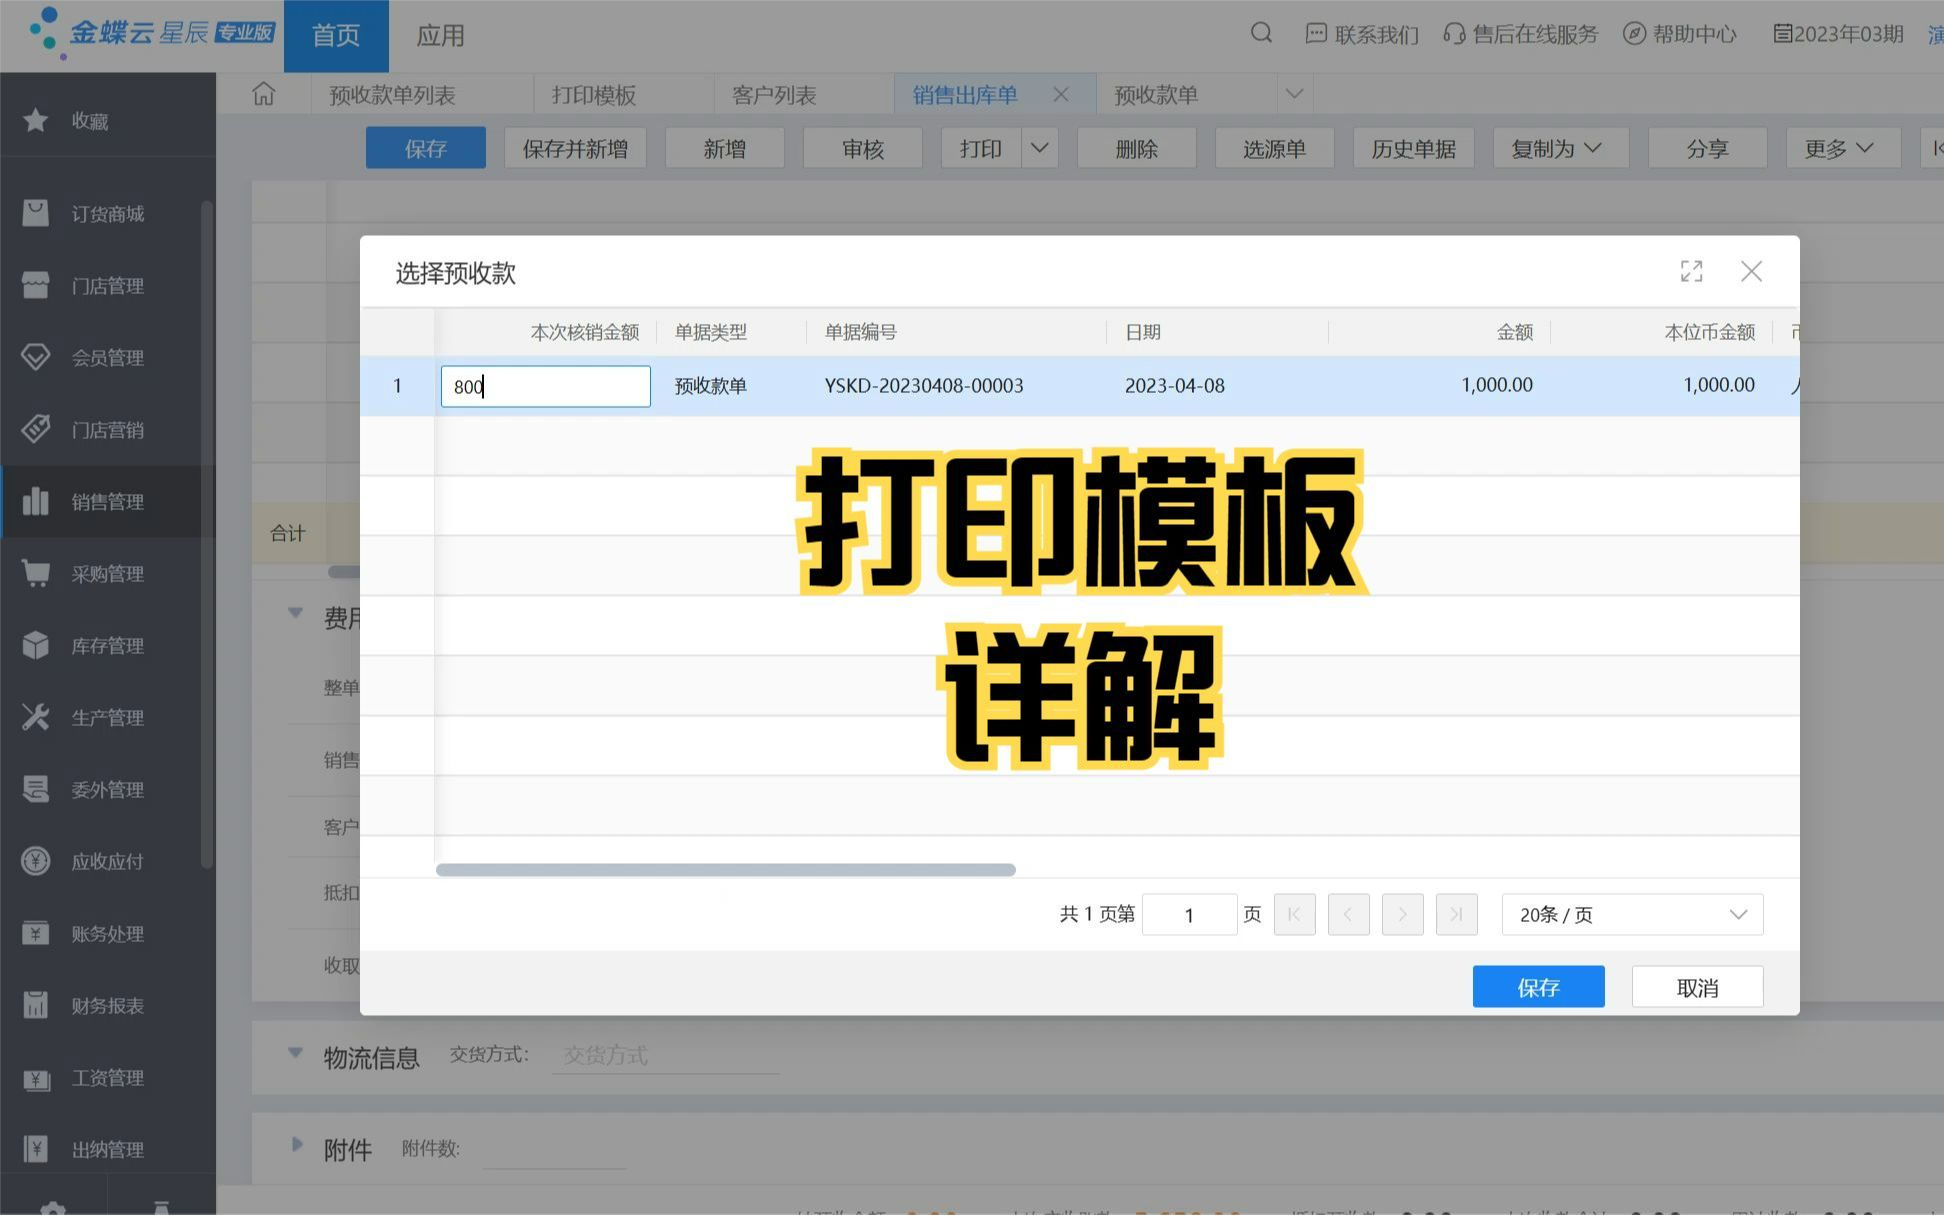Click the 金蝶云星辰 logo

click(x=152, y=34)
